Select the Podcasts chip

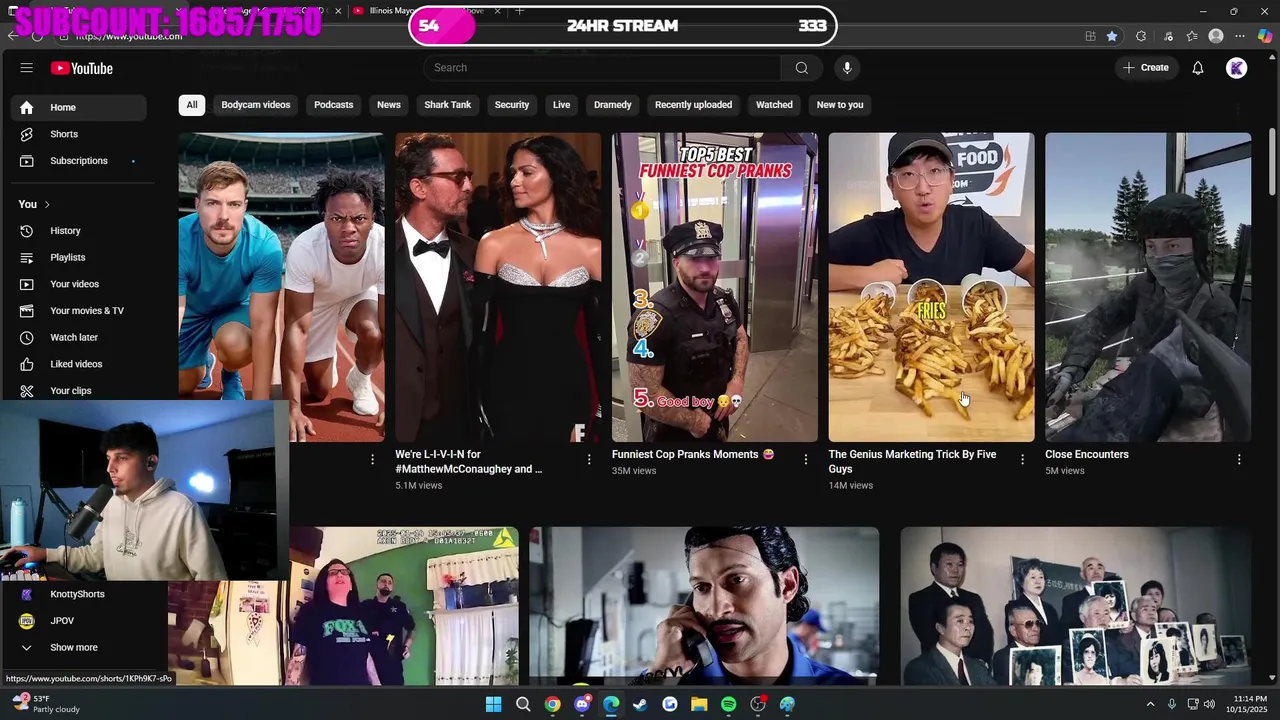click(334, 105)
